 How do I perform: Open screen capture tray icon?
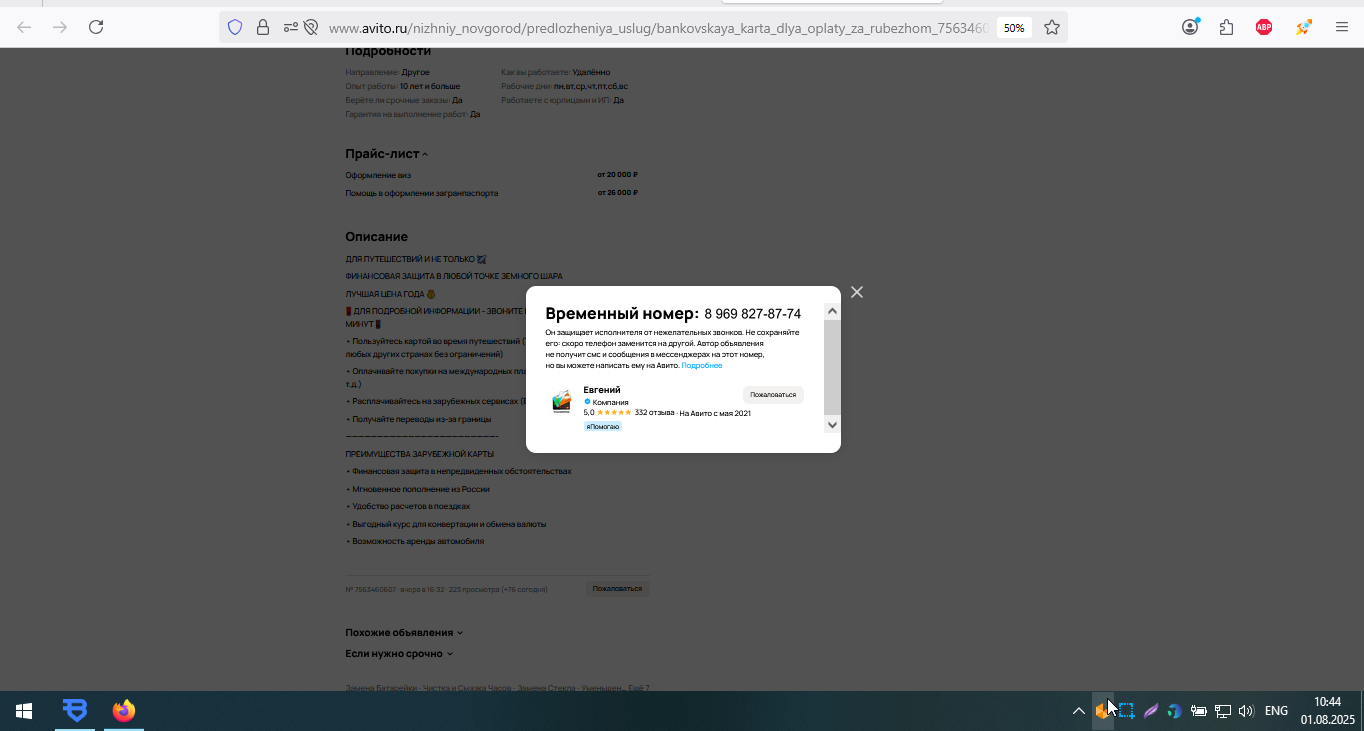pos(1126,711)
